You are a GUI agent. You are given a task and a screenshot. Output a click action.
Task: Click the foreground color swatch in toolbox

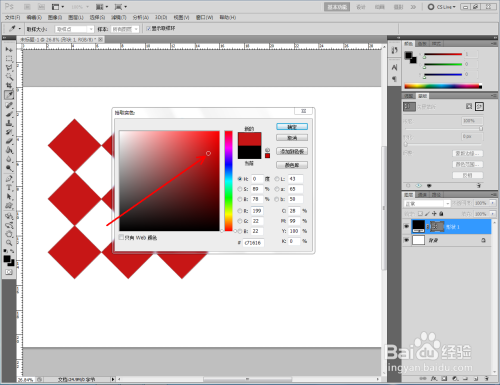point(7,259)
